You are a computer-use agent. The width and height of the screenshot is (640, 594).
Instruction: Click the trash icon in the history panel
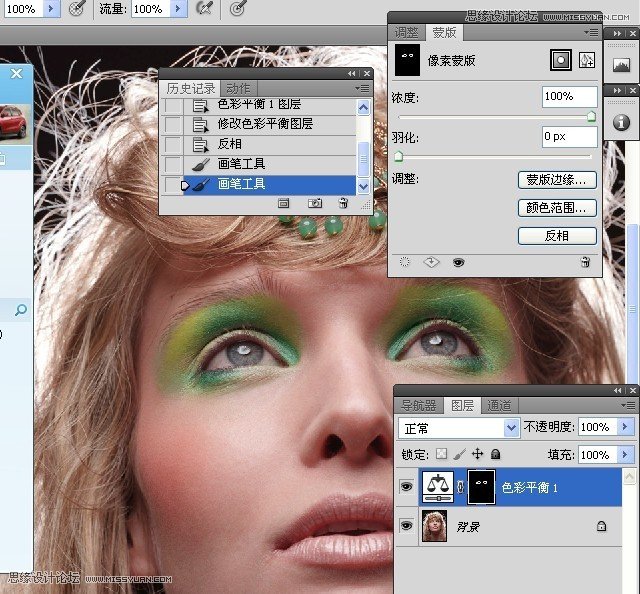tap(343, 203)
